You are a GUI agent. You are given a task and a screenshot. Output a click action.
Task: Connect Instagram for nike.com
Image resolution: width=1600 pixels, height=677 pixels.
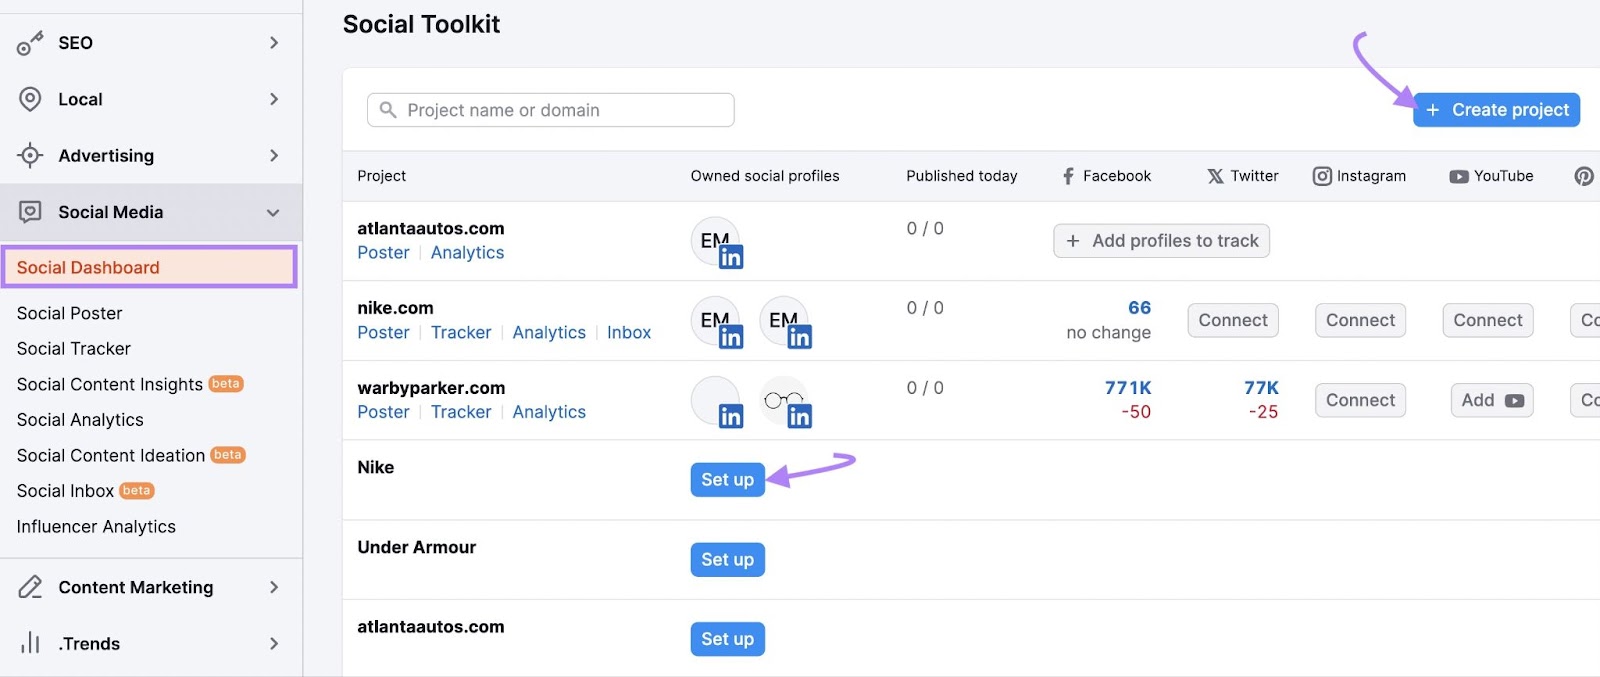[x=1360, y=320]
